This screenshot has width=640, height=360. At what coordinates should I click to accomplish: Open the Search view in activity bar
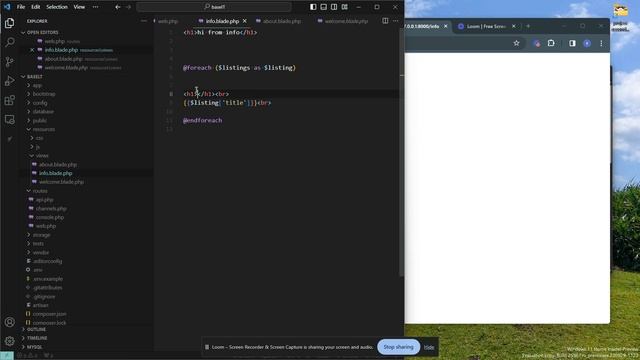(9, 42)
